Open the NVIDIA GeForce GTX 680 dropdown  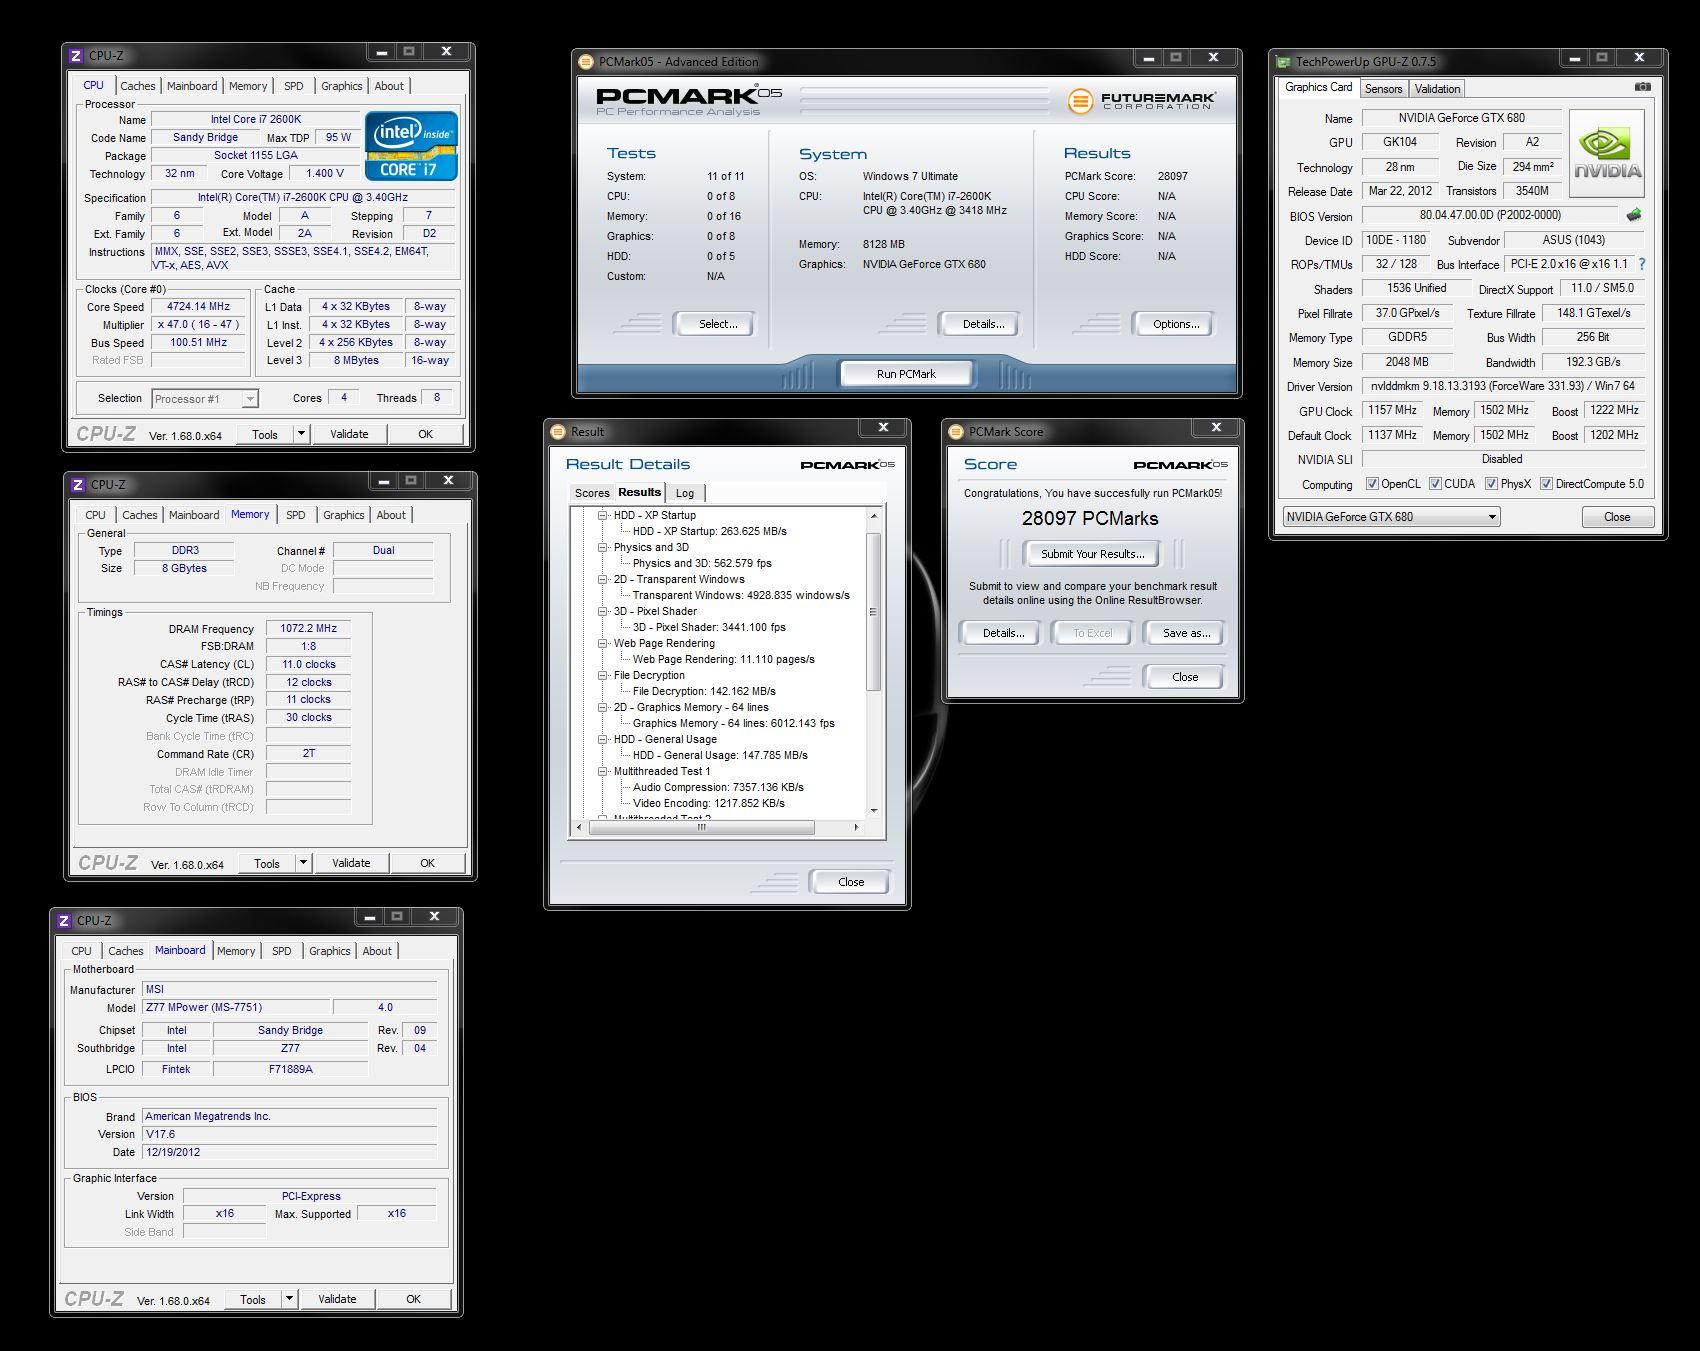(1391, 517)
